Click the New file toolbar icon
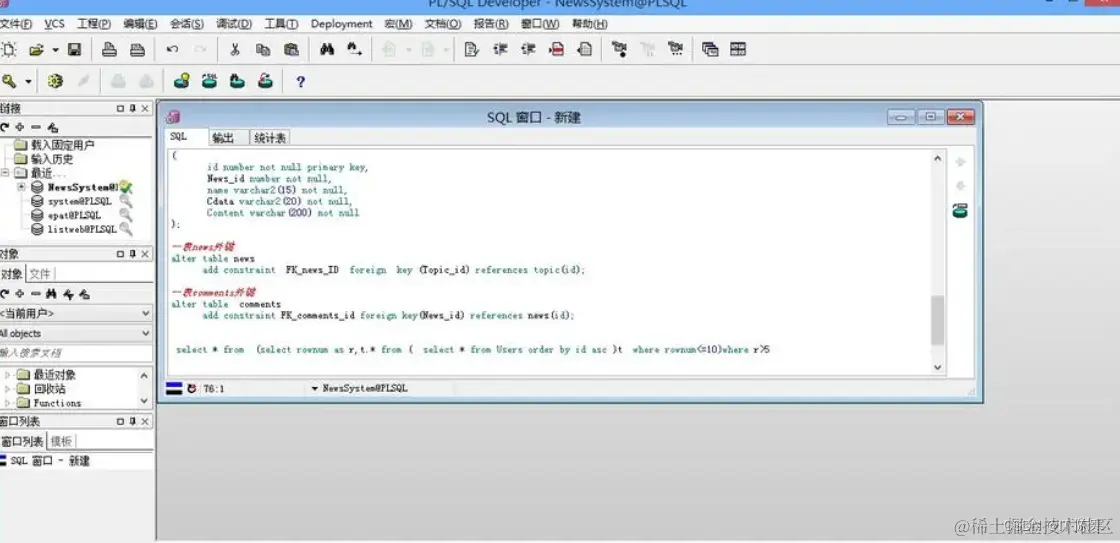1120x543 pixels. point(9,49)
